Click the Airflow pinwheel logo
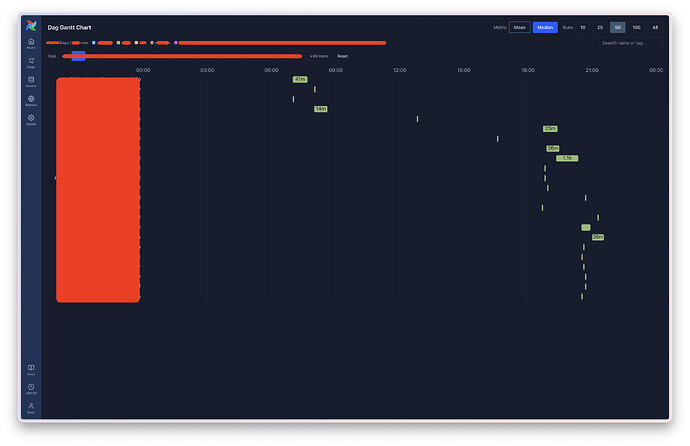This screenshot has height=446, width=690. point(31,25)
